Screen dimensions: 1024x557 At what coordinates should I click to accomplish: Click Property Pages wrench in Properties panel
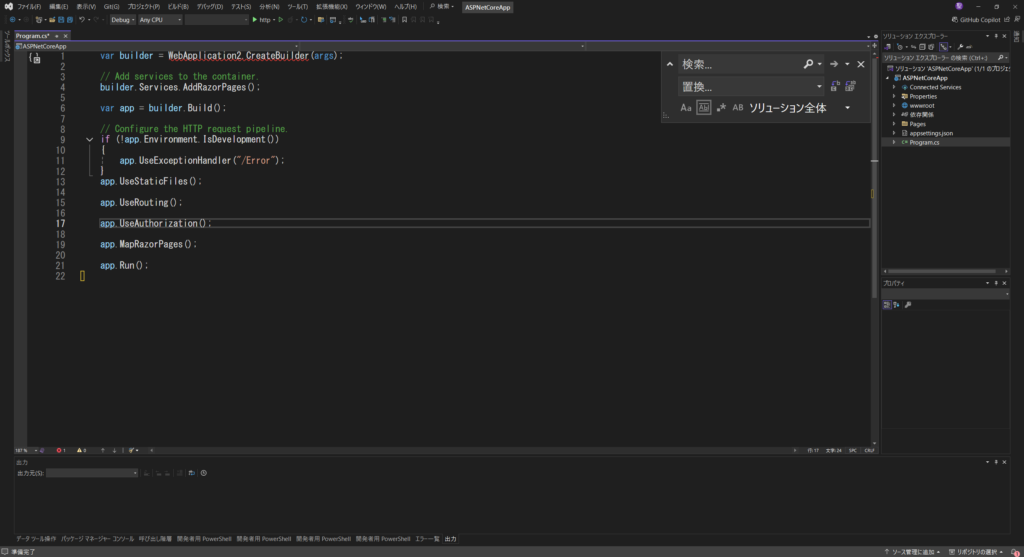(908, 305)
